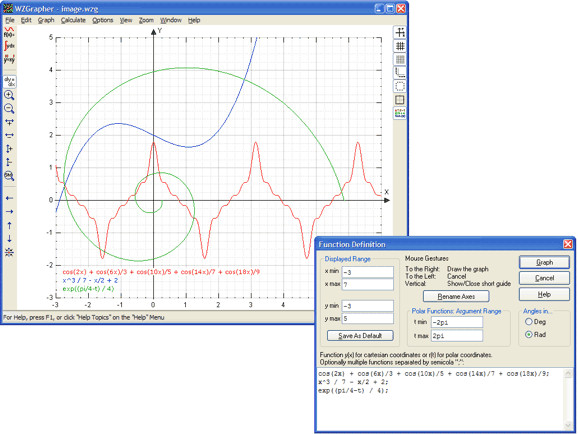Open the integral calculation tool
578x434 pixels.
click(x=9, y=46)
